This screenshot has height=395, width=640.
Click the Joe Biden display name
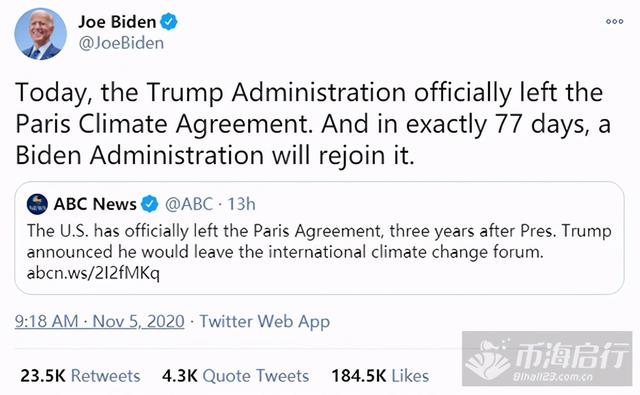point(117,22)
